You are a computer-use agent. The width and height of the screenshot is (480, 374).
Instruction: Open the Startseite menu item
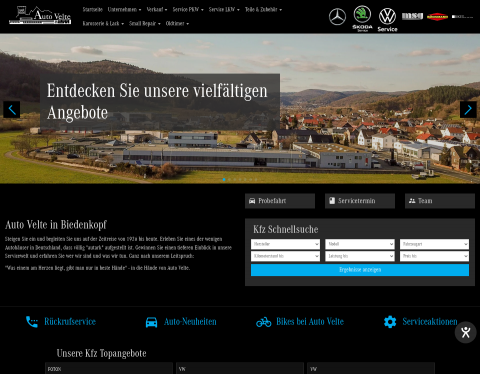click(93, 10)
